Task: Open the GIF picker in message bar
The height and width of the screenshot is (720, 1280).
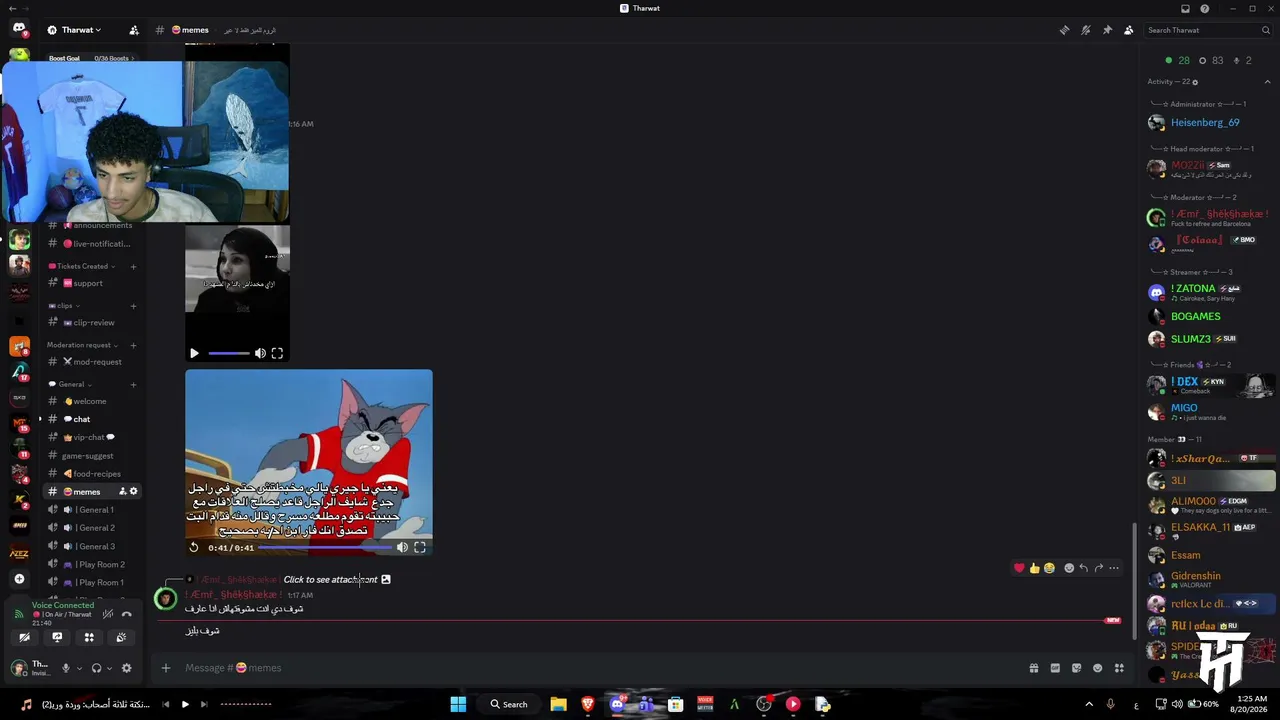Action: tap(1055, 668)
